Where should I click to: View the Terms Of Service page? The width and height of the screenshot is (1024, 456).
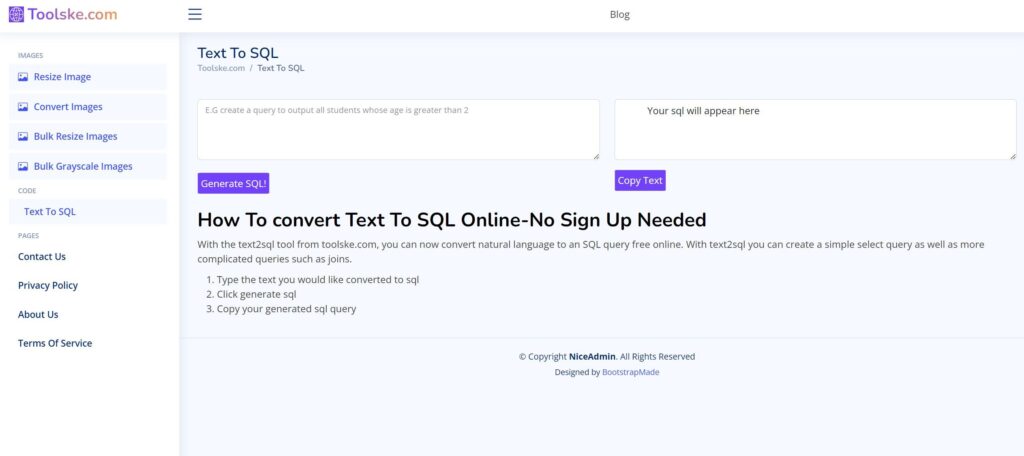click(x=55, y=344)
